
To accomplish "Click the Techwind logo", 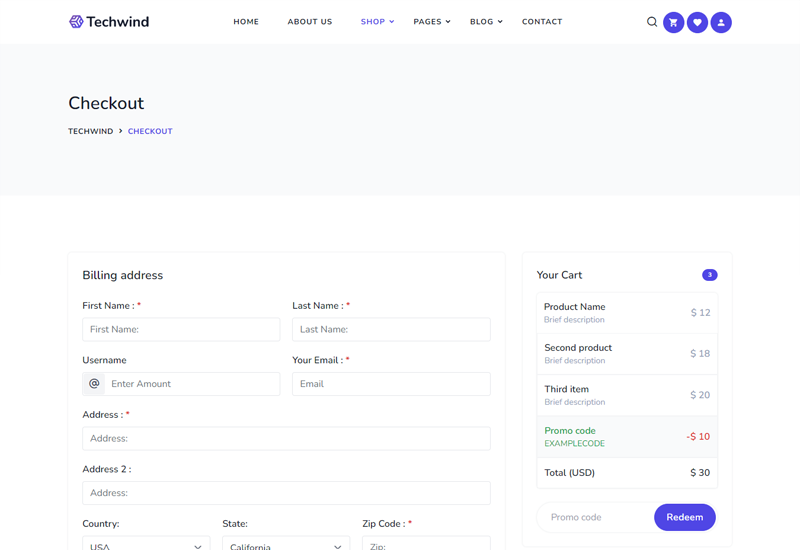I will point(109,21).
